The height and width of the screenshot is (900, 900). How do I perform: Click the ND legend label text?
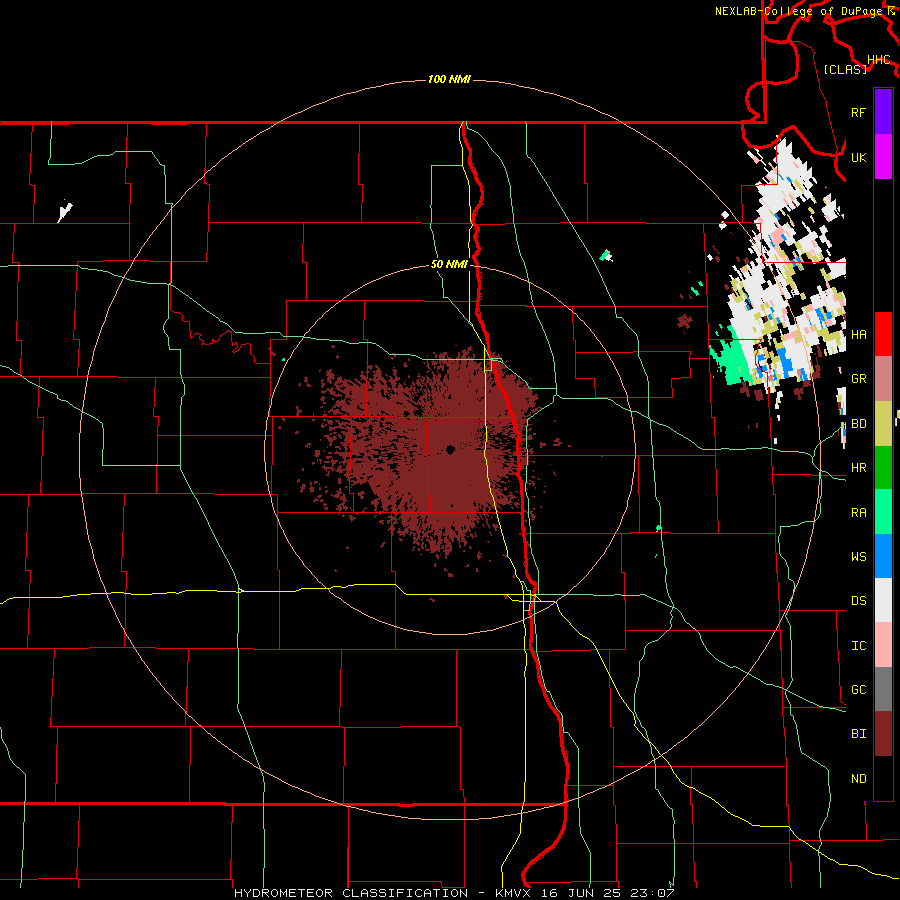pyautogui.click(x=858, y=779)
